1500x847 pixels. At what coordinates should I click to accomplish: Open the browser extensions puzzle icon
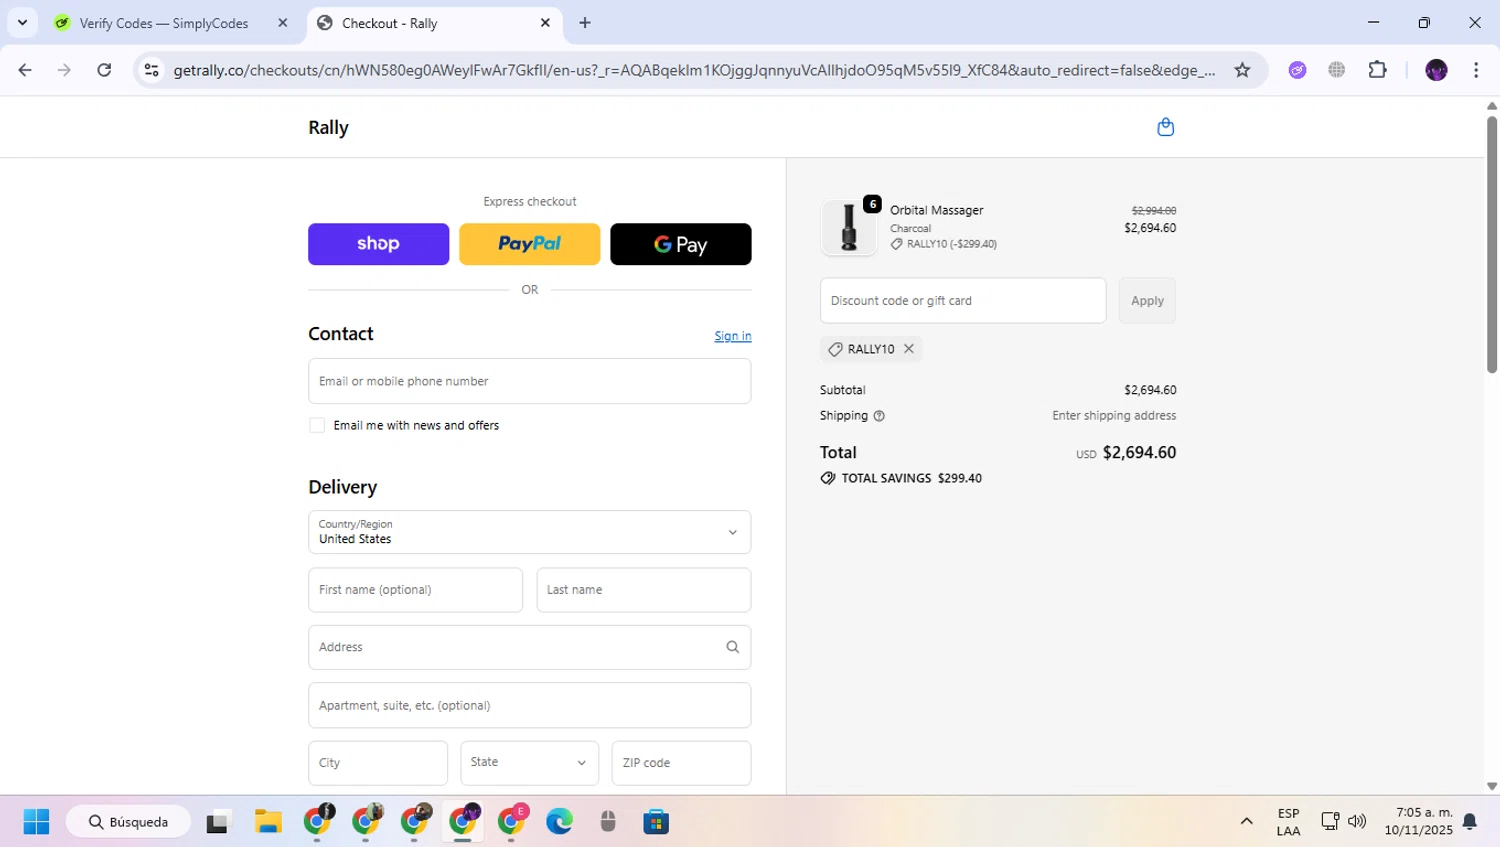[1378, 70]
